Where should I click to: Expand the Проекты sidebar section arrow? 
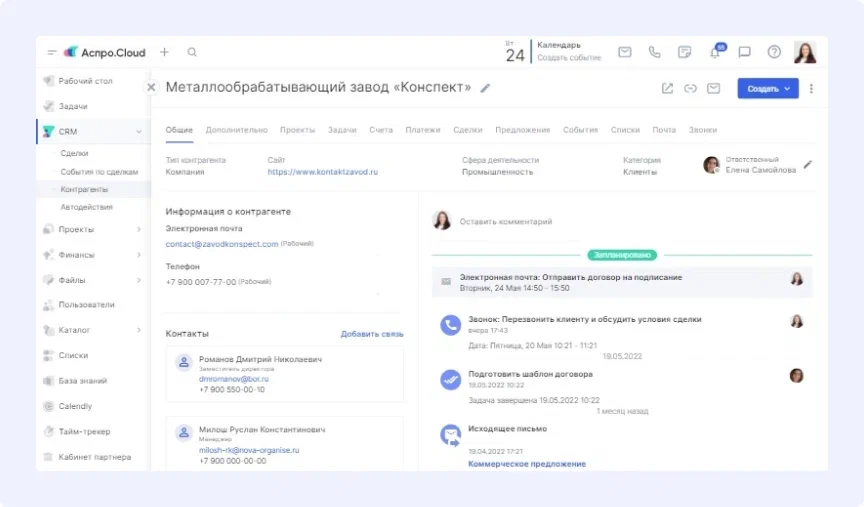click(139, 229)
